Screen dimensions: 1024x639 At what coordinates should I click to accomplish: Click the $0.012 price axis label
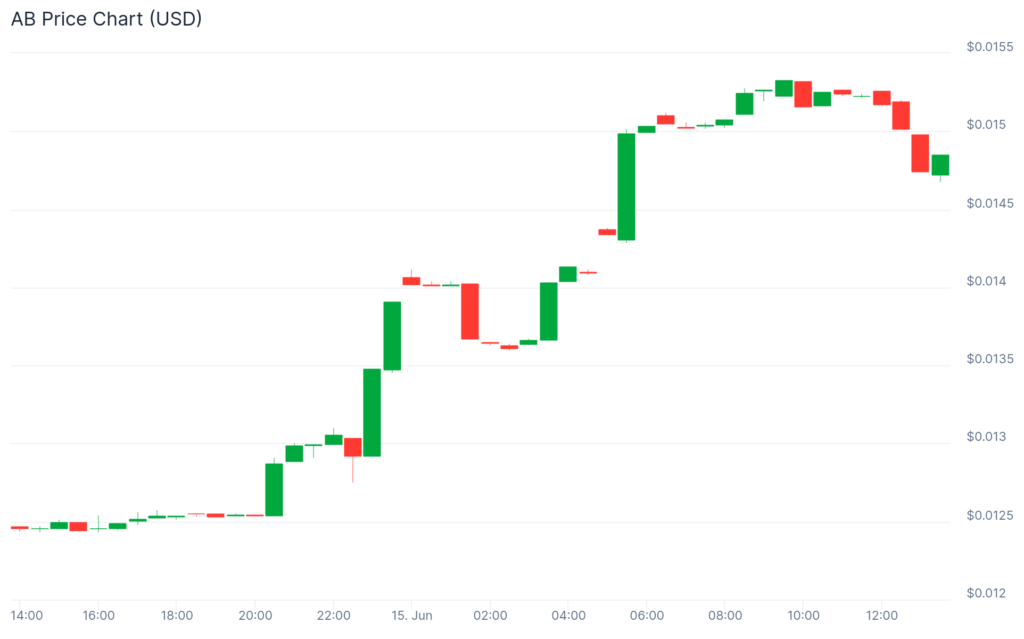[x=988, y=593]
